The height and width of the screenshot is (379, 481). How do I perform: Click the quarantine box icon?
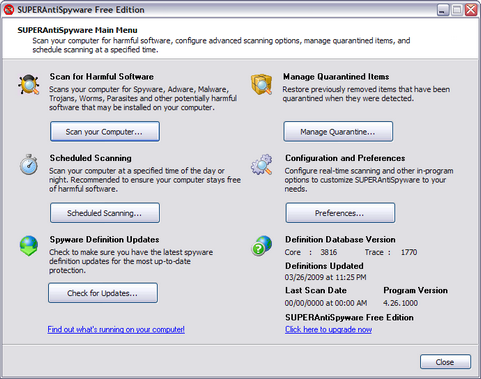[x=262, y=84]
